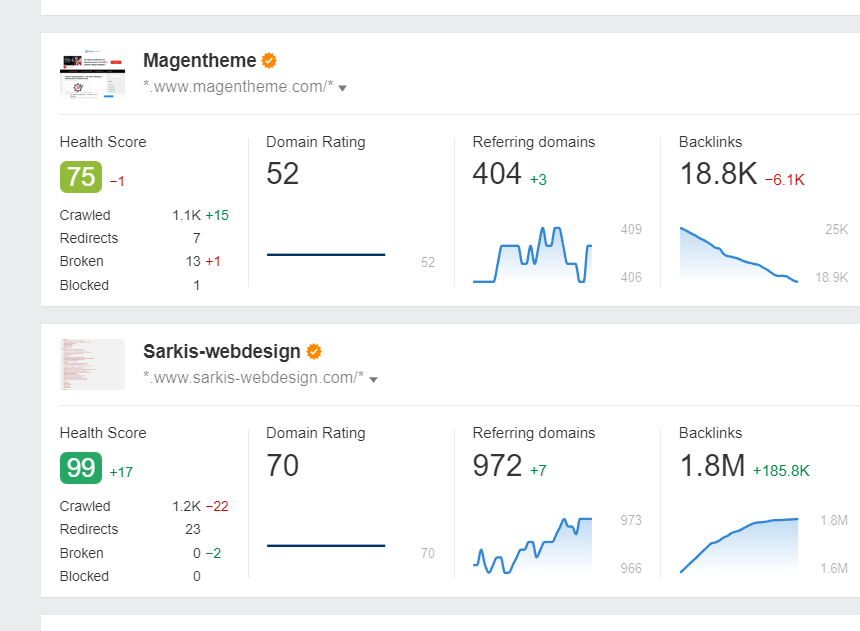View Domain Rating 52 for Magentheme
This screenshot has height=631, width=860.
pyautogui.click(x=283, y=174)
